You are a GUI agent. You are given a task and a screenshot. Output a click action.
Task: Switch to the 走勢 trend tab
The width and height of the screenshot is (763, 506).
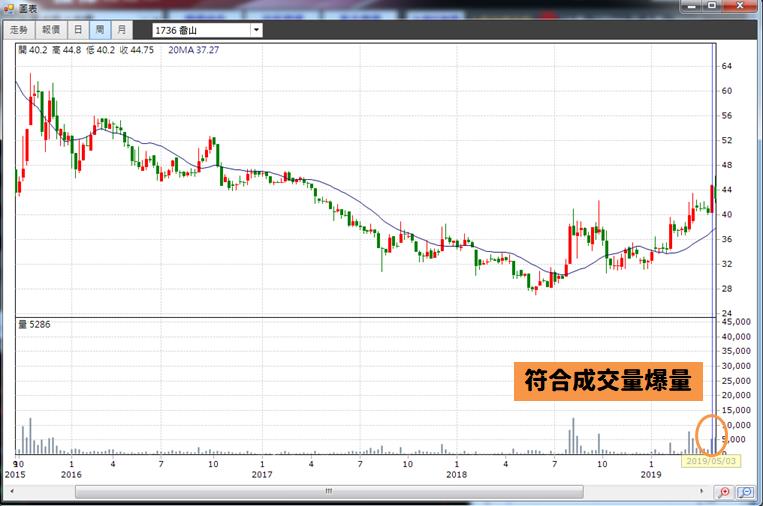point(18,30)
